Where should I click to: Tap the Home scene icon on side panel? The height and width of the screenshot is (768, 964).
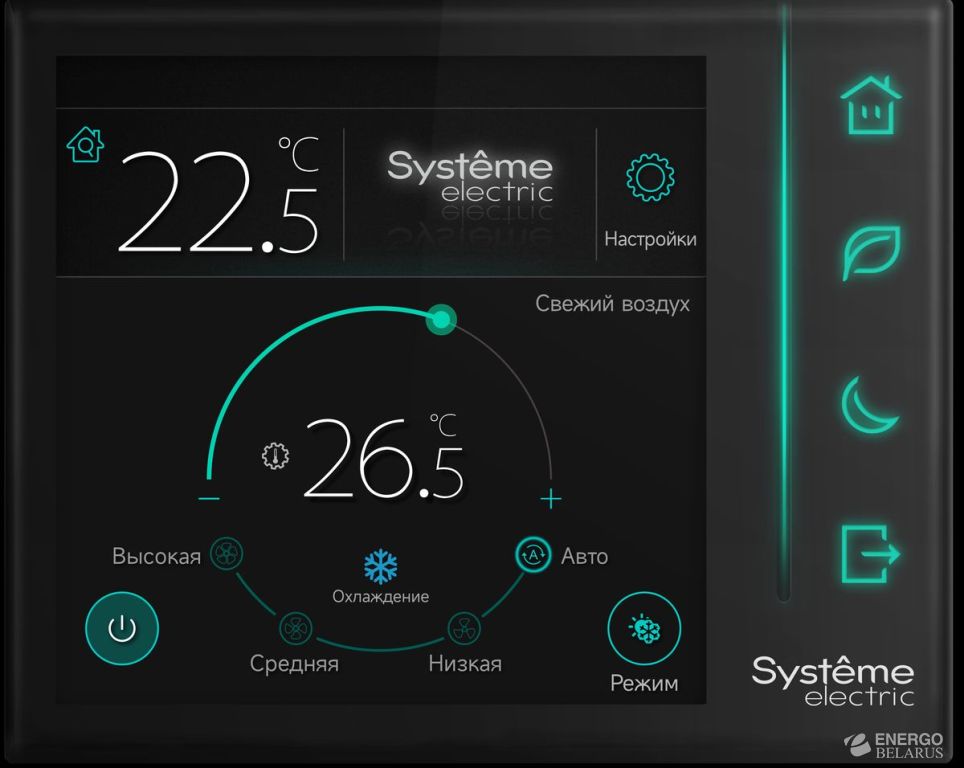[870, 105]
